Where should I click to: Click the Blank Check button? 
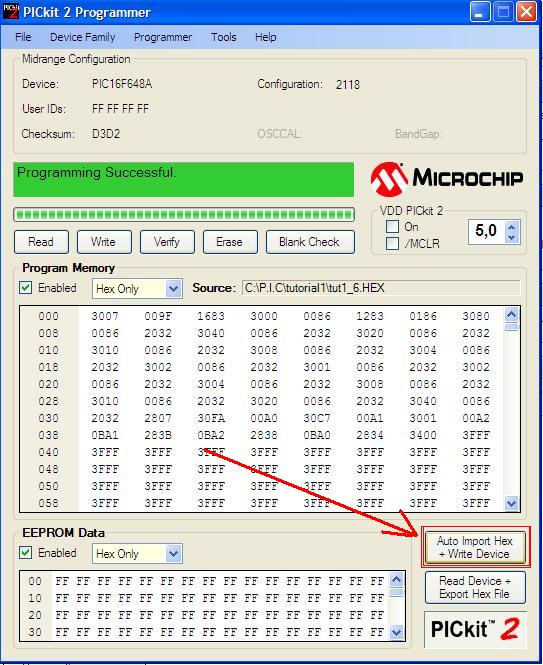coord(310,242)
